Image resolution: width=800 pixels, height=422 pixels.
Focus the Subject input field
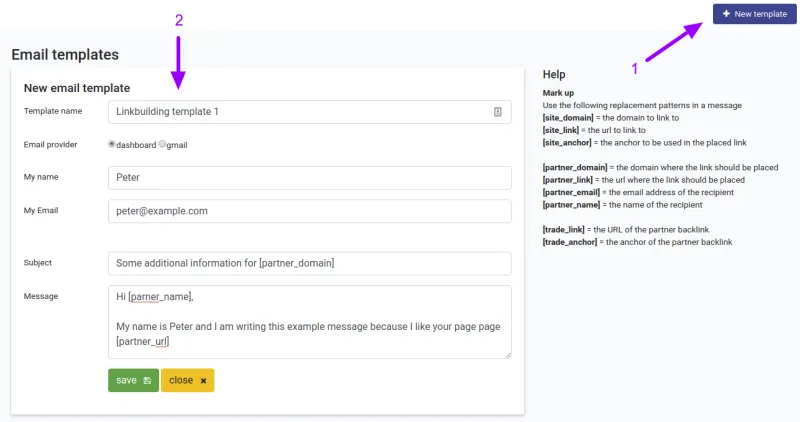tap(310, 263)
